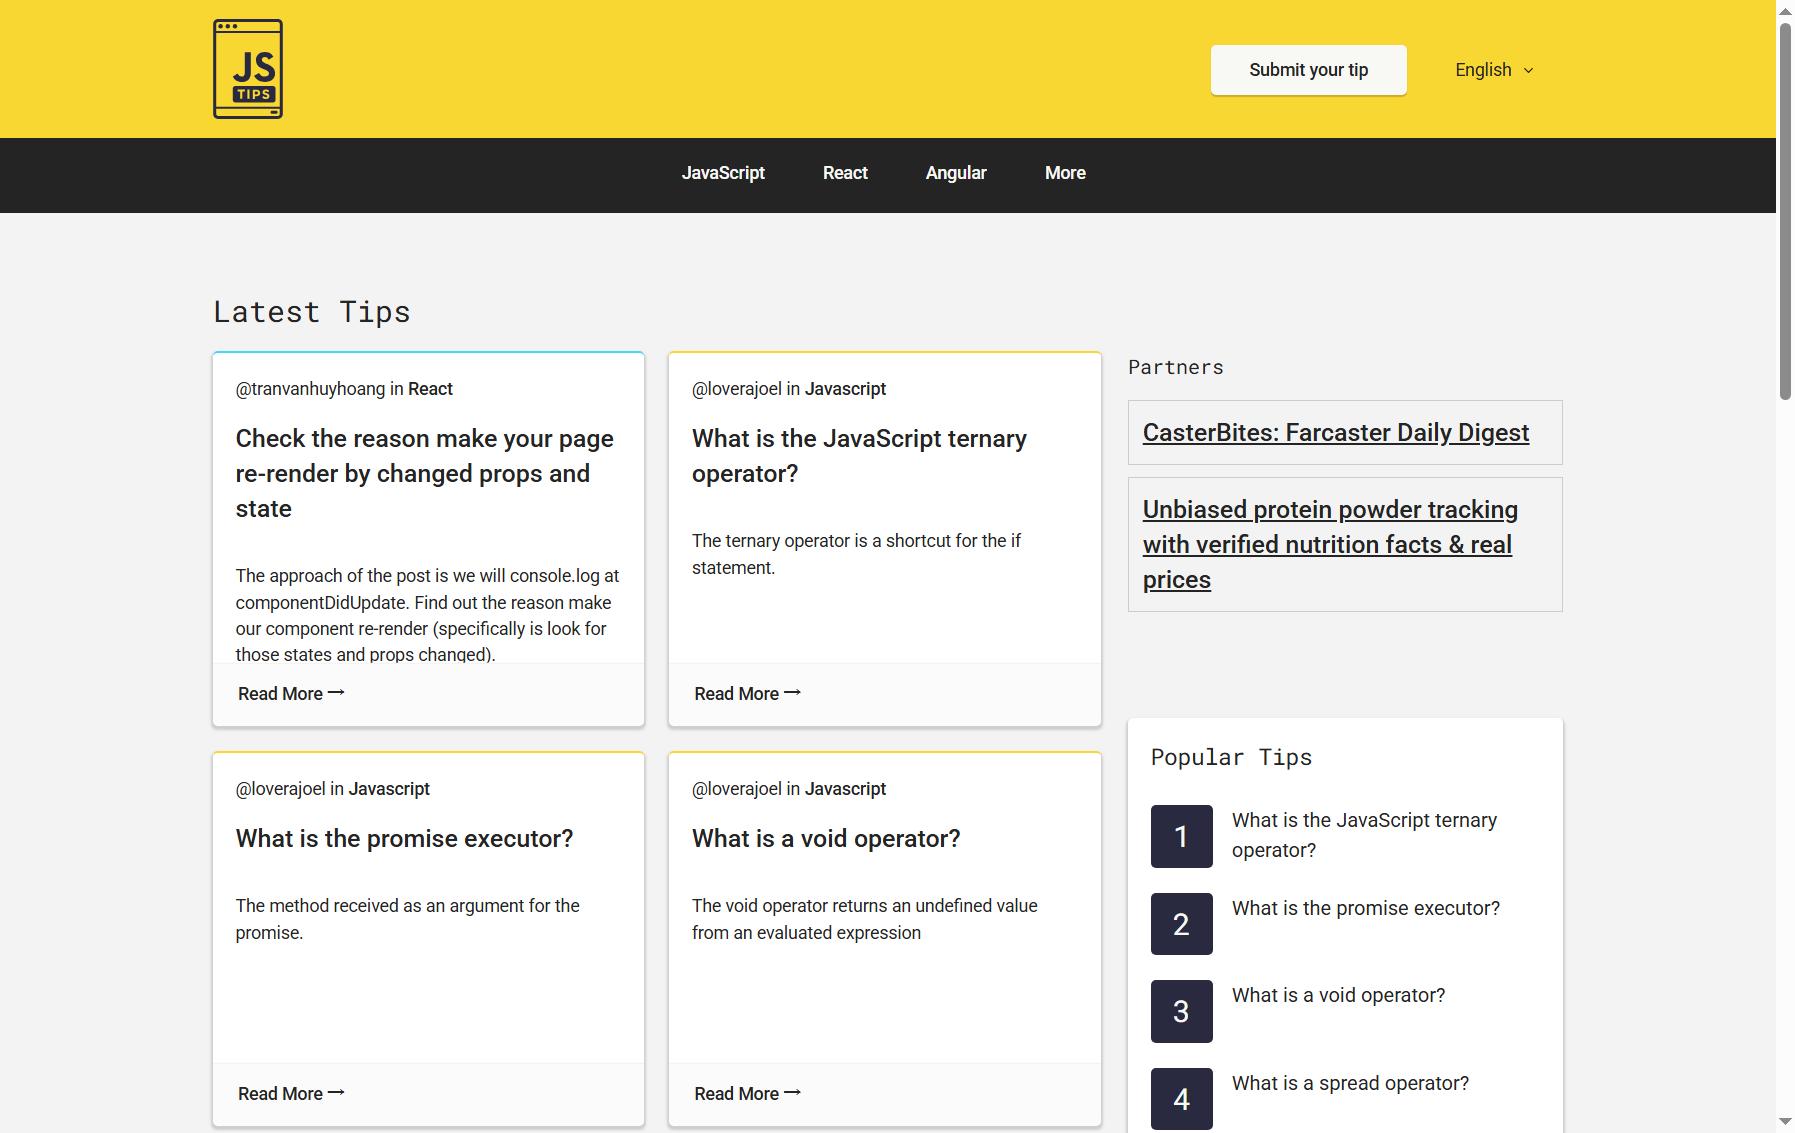Click the Submit your tip button
This screenshot has width=1795, height=1133.
tap(1308, 70)
